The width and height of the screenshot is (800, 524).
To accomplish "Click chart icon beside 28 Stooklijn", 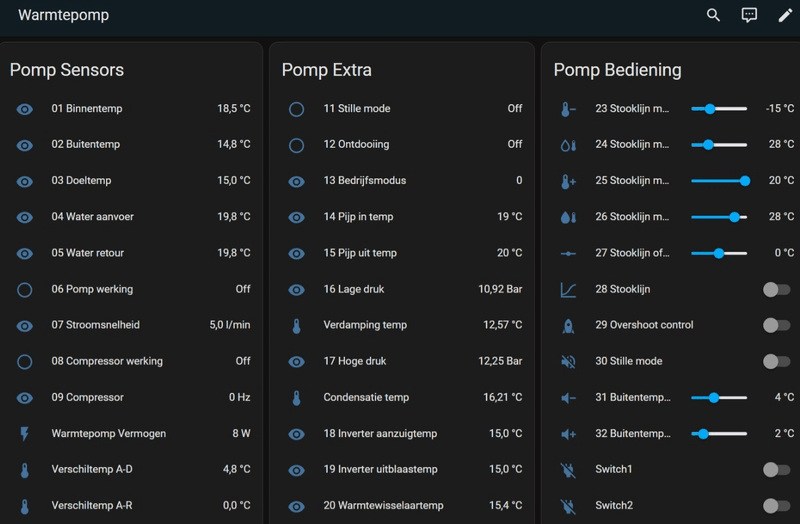I will (568, 290).
